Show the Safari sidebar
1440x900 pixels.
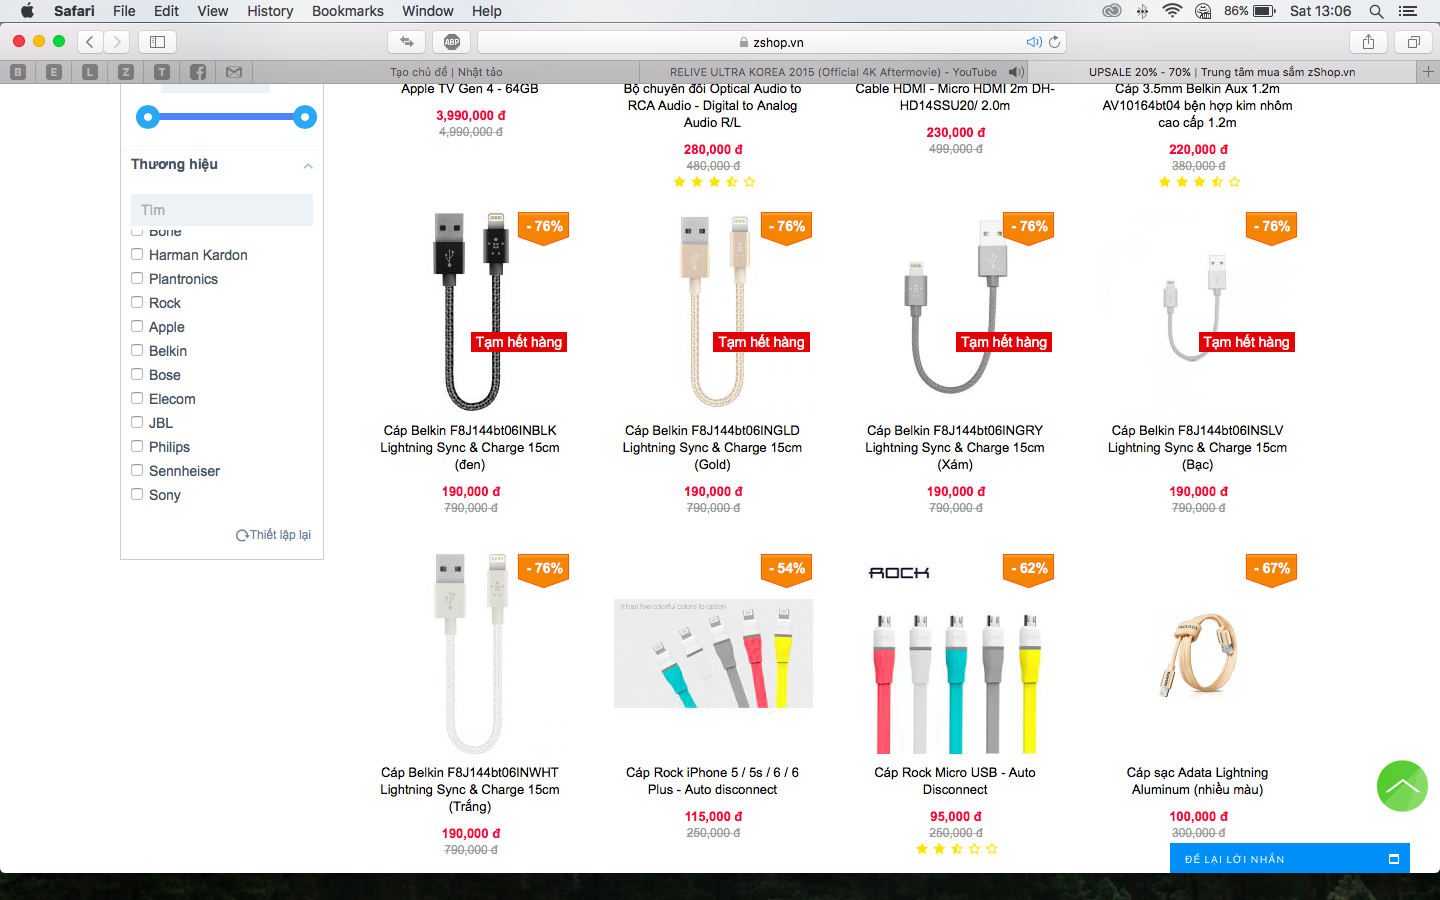[x=157, y=42]
